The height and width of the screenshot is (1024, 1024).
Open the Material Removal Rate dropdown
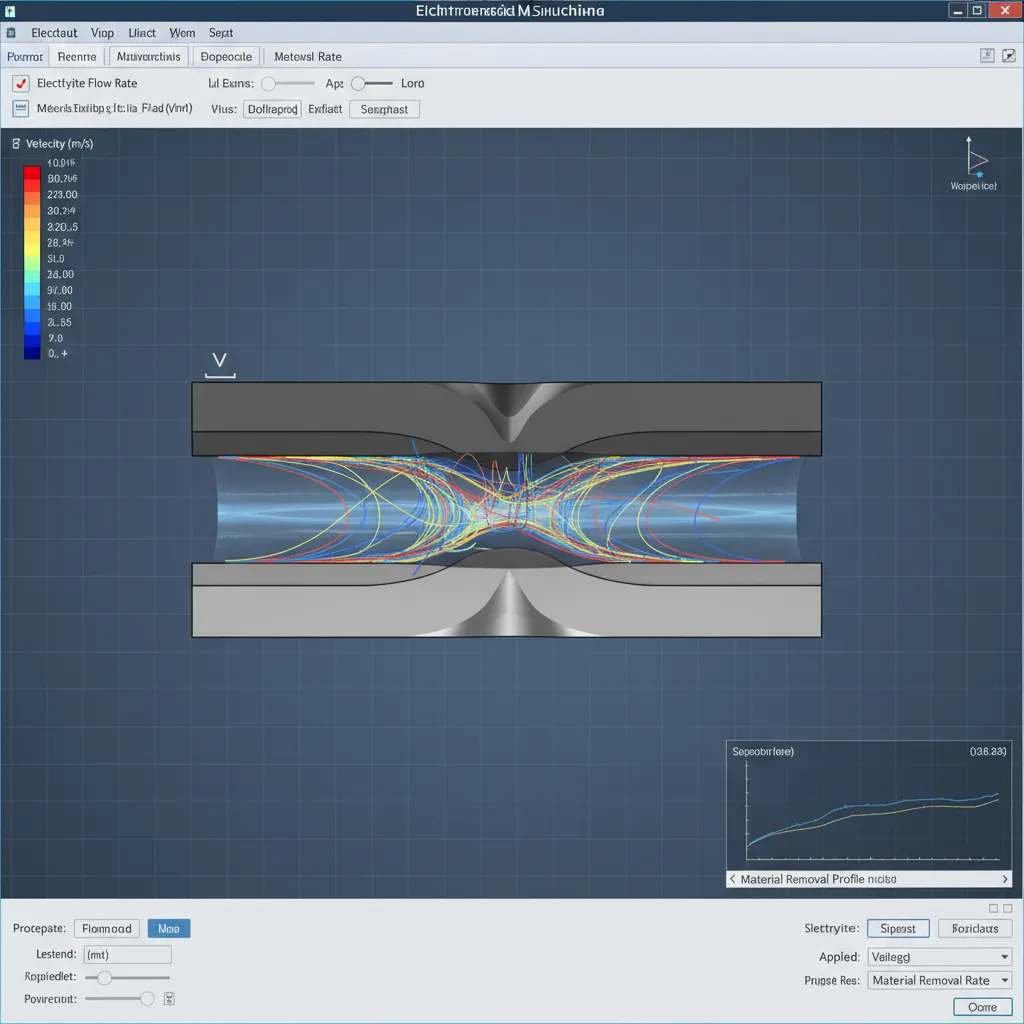(x=938, y=980)
